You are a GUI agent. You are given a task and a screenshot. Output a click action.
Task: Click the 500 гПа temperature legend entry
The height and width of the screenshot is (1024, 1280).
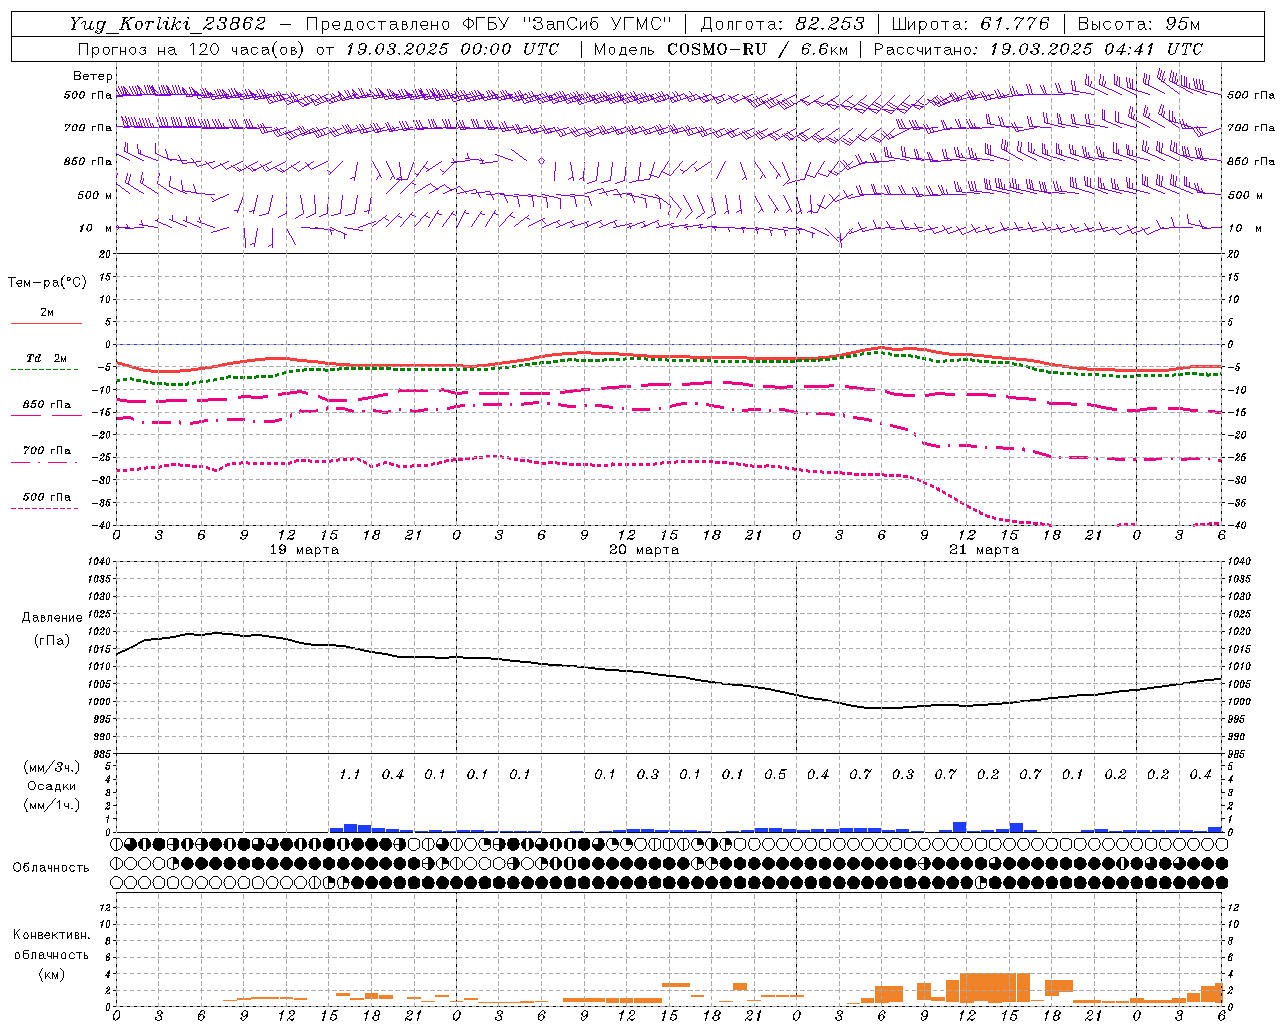click(x=47, y=497)
